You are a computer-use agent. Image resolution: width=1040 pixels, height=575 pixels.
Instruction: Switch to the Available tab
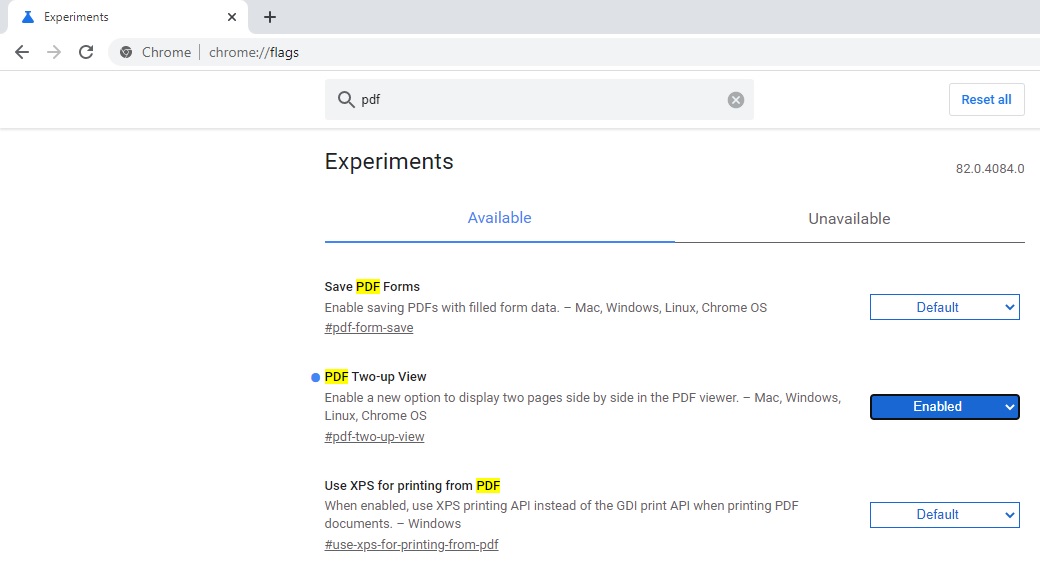499,218
